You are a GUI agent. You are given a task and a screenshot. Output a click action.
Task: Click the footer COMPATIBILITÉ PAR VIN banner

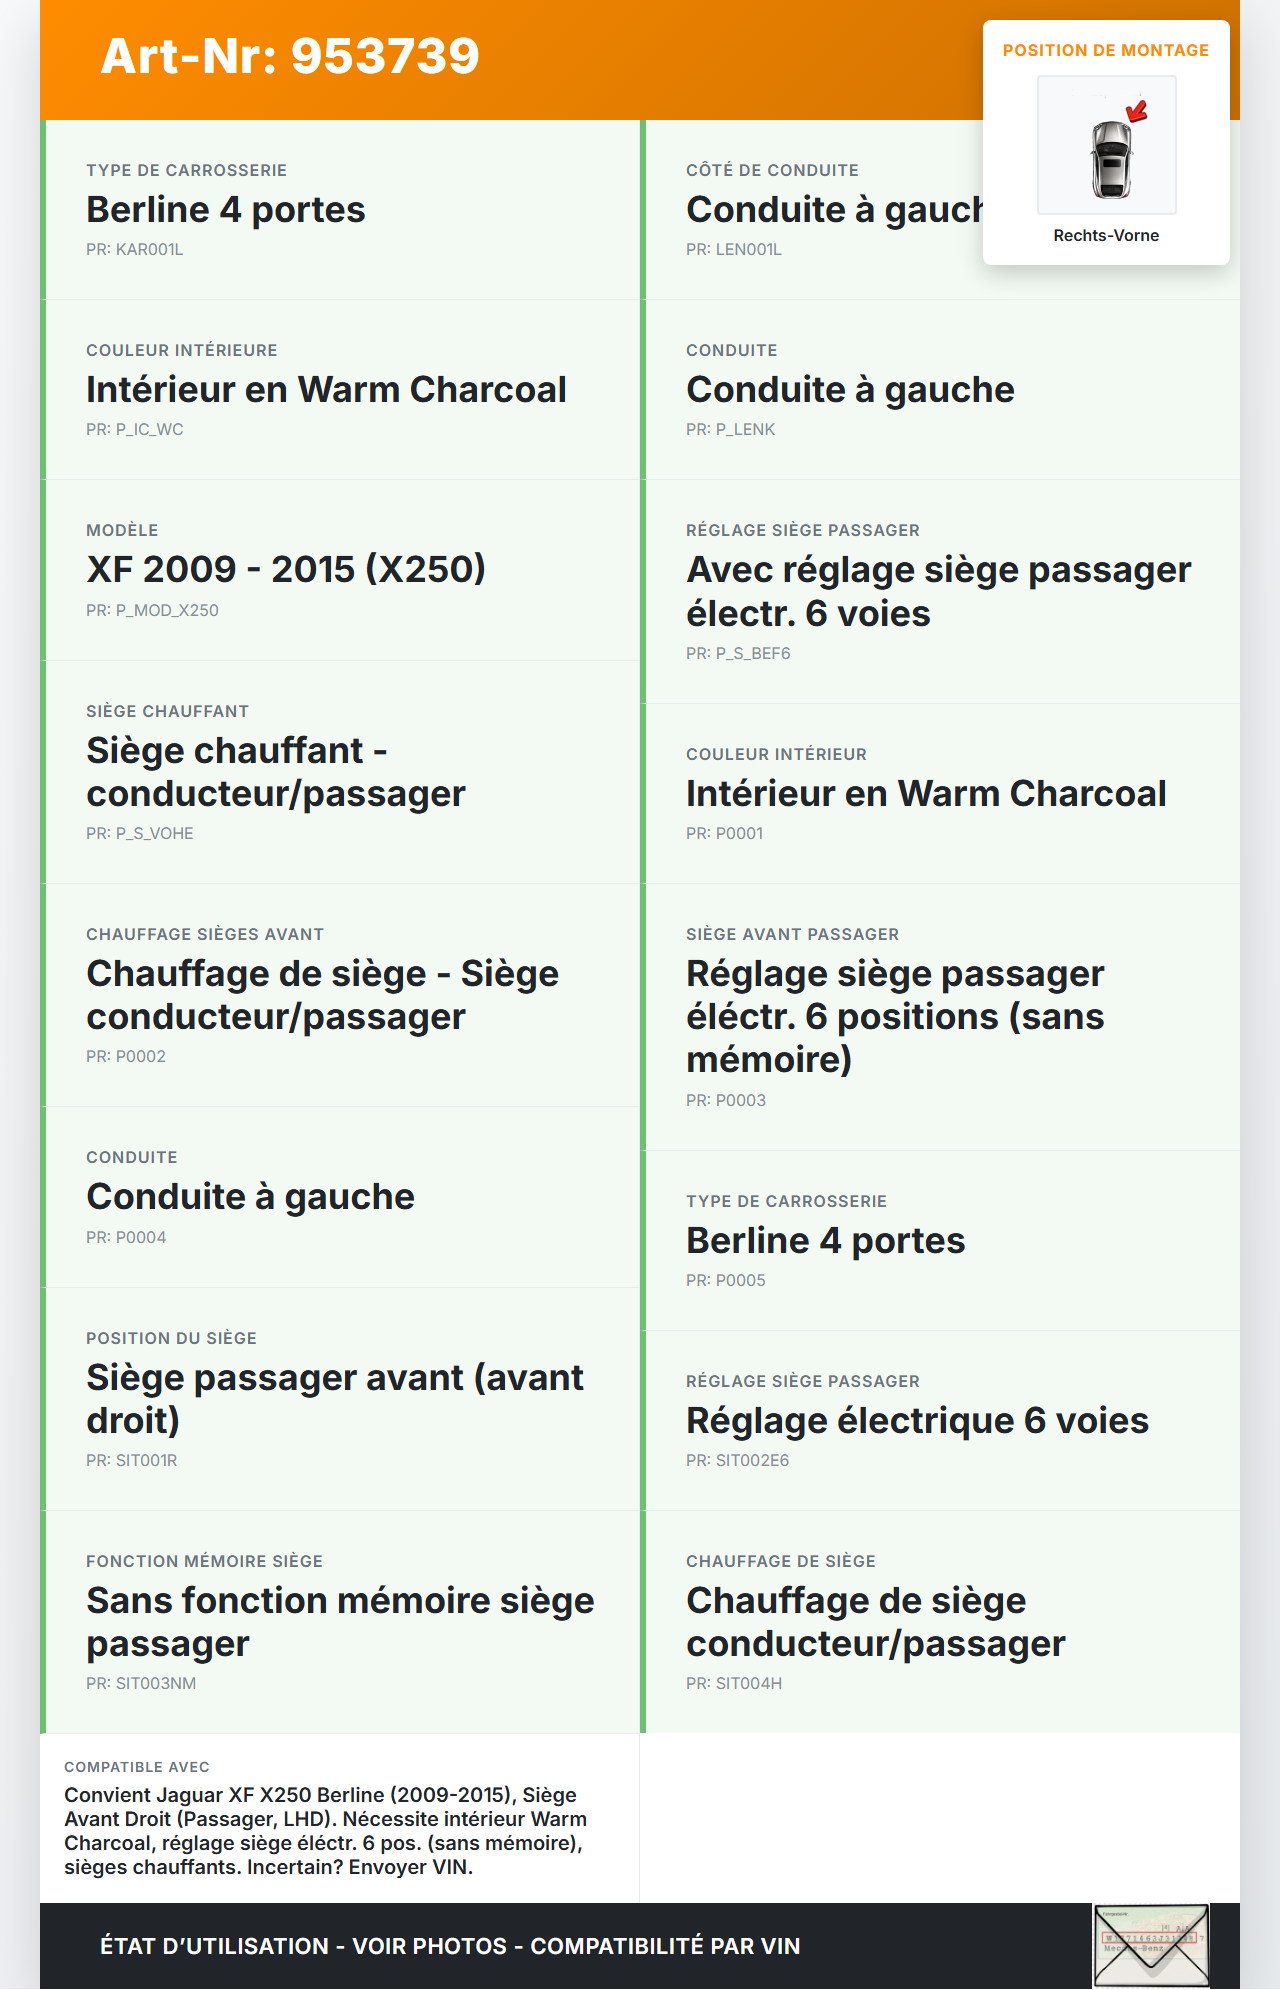(450, 1946)
